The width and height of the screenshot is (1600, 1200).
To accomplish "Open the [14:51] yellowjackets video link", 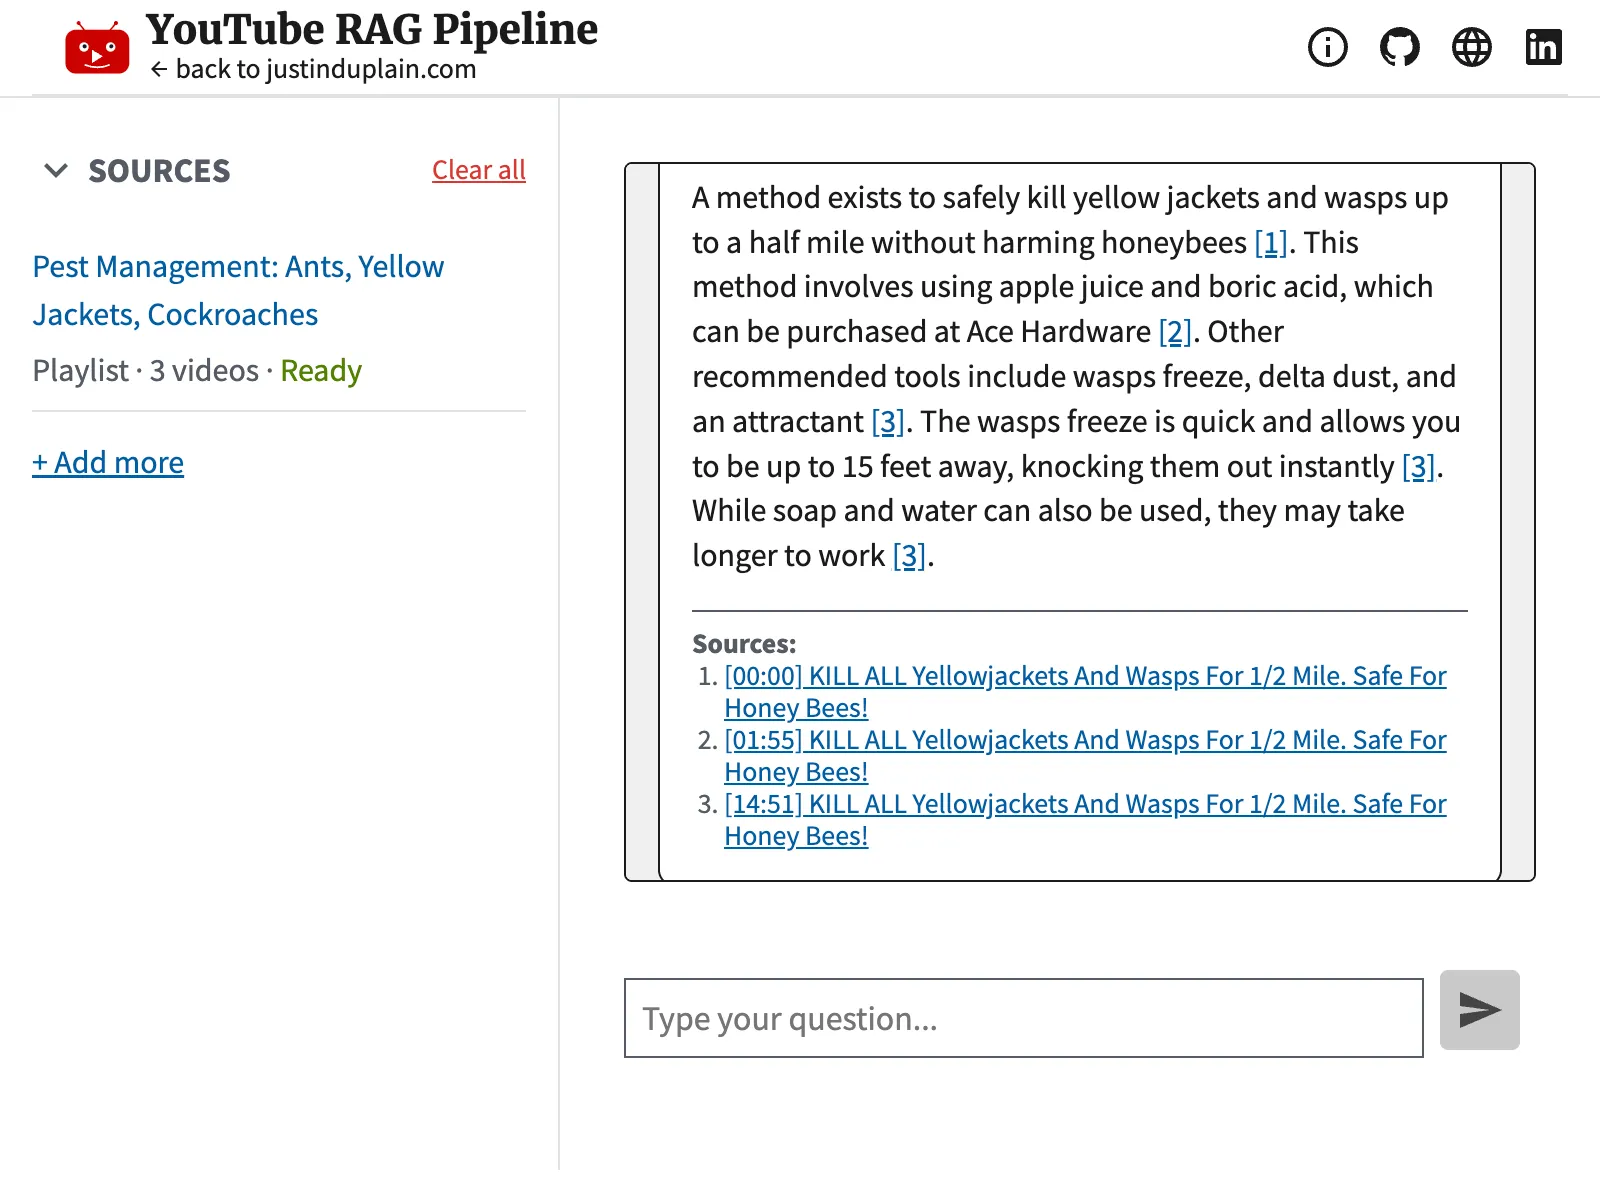I will (x=1085, y=804).
